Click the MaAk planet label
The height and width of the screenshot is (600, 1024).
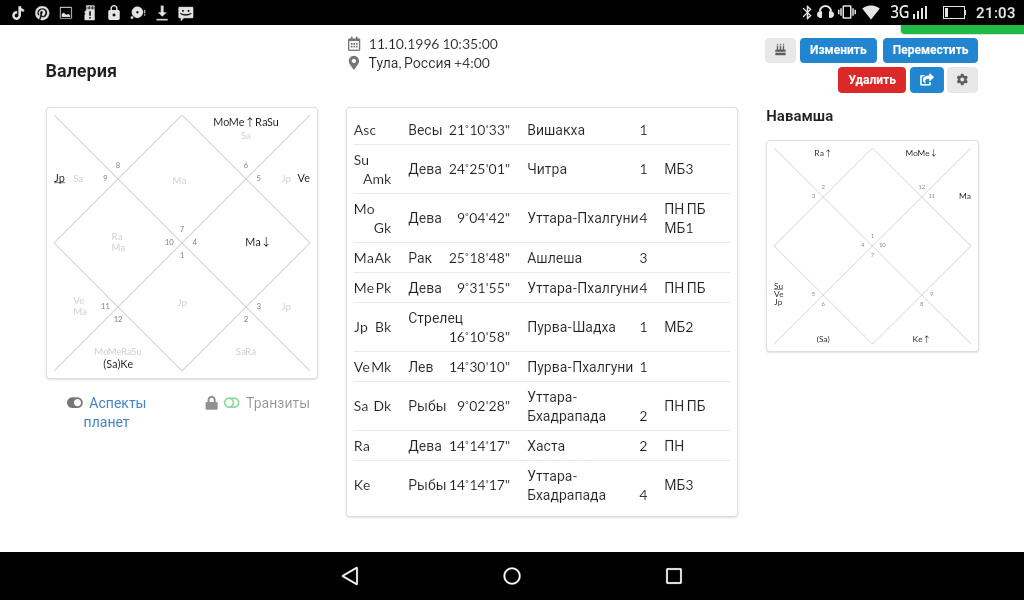click(372, 258)
